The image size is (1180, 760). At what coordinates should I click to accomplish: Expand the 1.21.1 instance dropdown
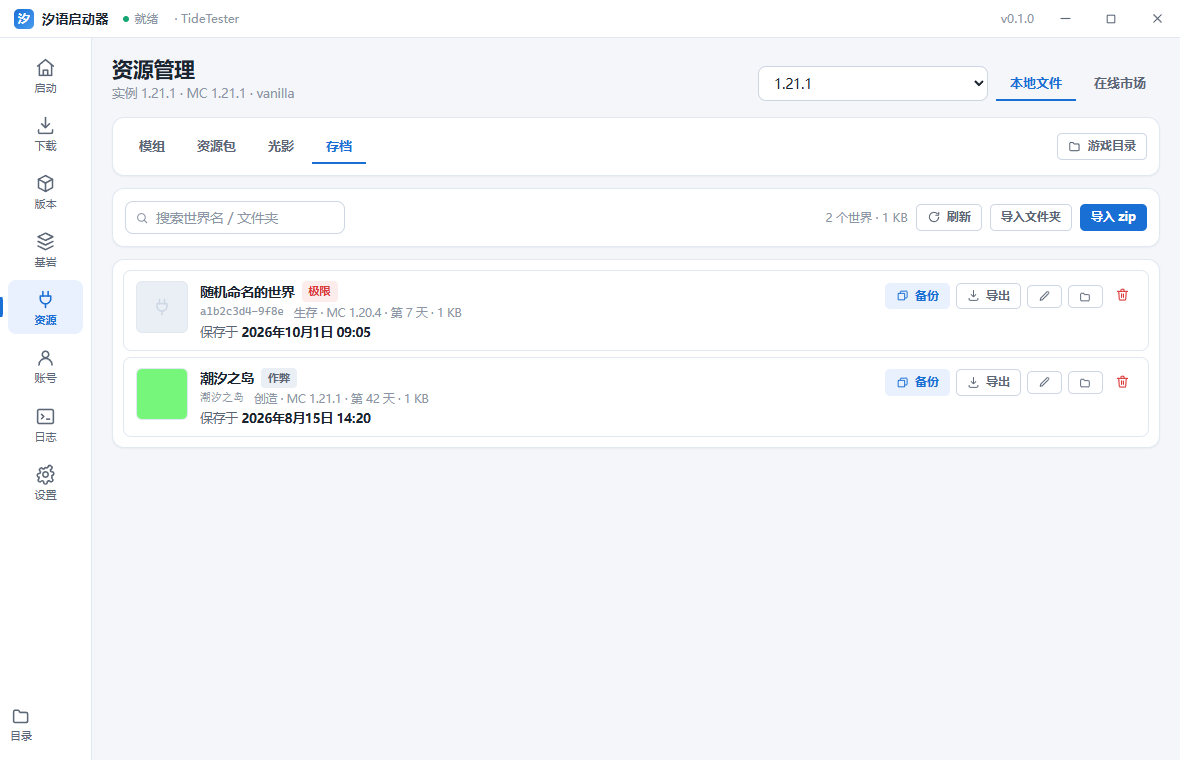[x=872, y=84]
